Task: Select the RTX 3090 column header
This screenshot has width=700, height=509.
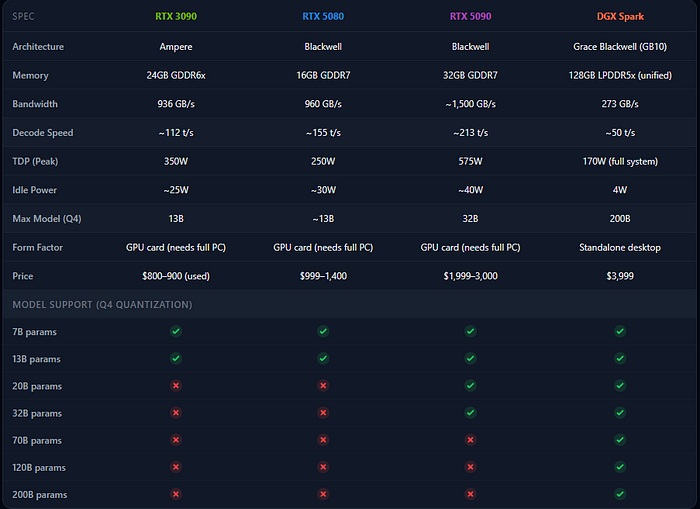Action: click(x=176, y=16)
